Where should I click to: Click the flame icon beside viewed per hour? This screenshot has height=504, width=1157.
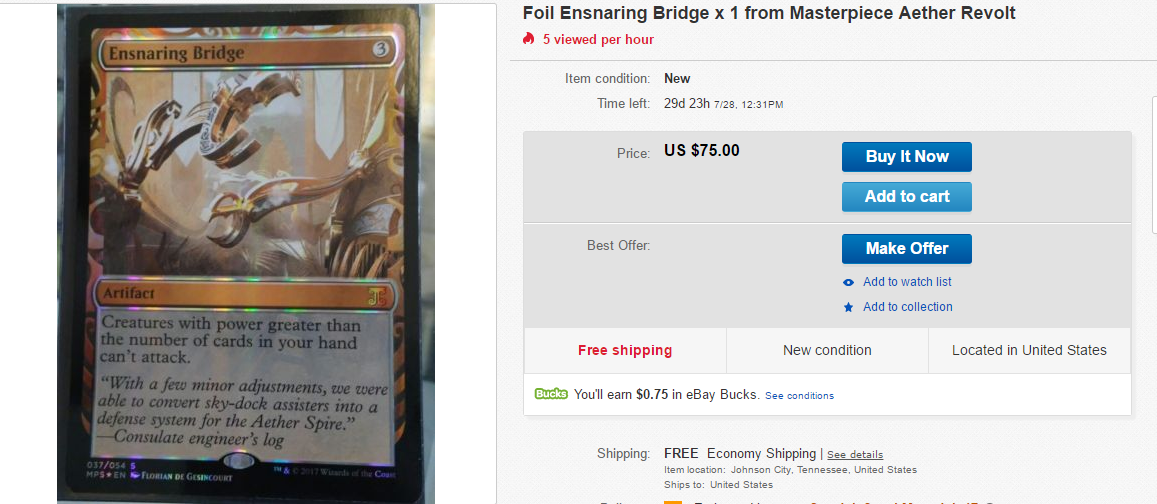click(x=529, y=39)
